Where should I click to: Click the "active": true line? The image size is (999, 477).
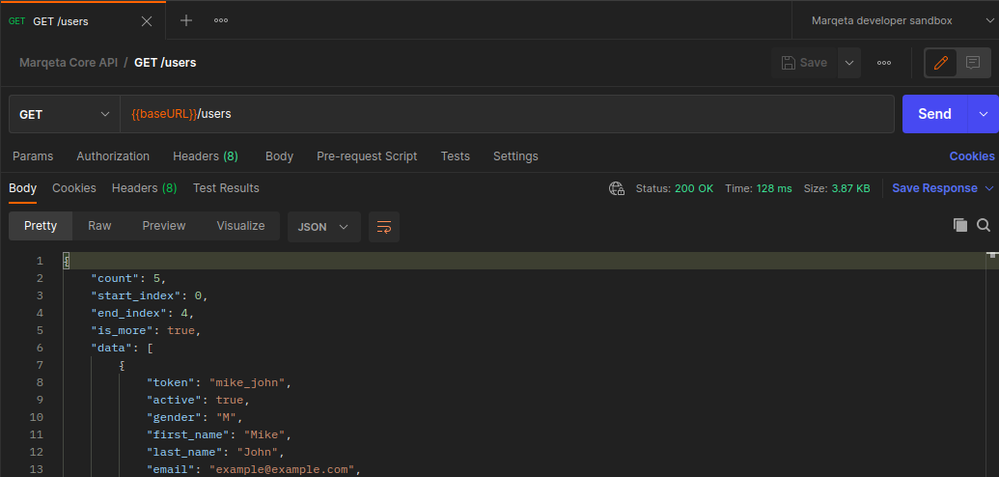[x=198, y=400]
